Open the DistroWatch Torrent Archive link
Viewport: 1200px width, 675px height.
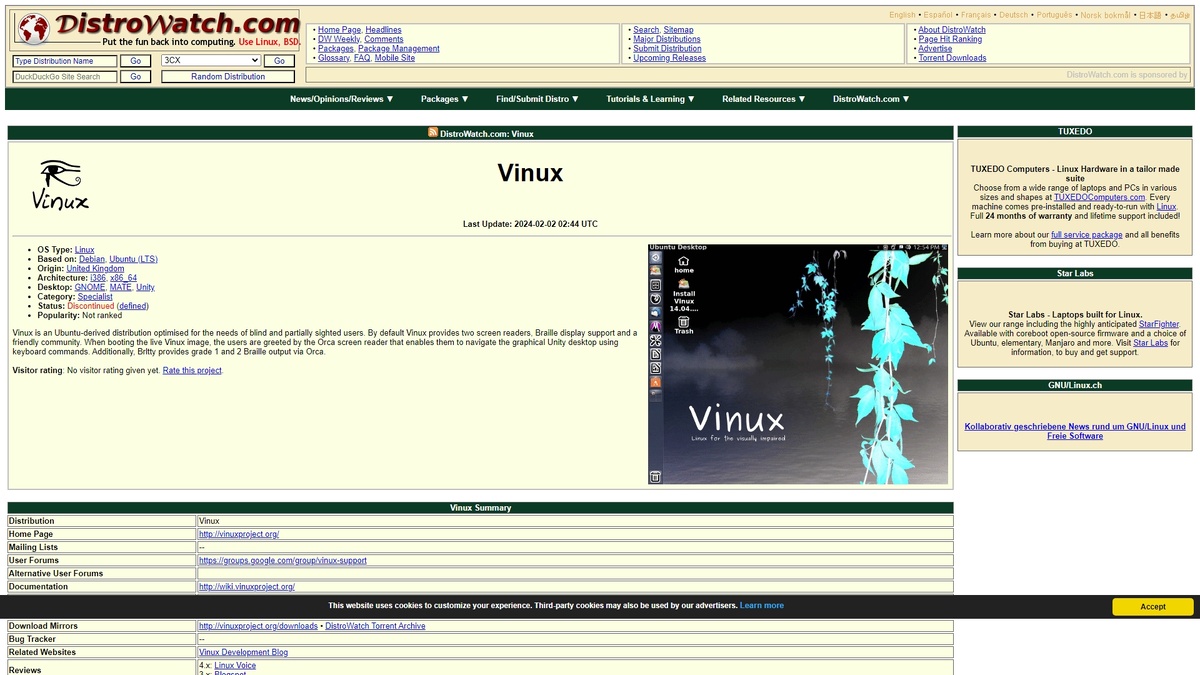pyautogui.click(x=375, y=626)
